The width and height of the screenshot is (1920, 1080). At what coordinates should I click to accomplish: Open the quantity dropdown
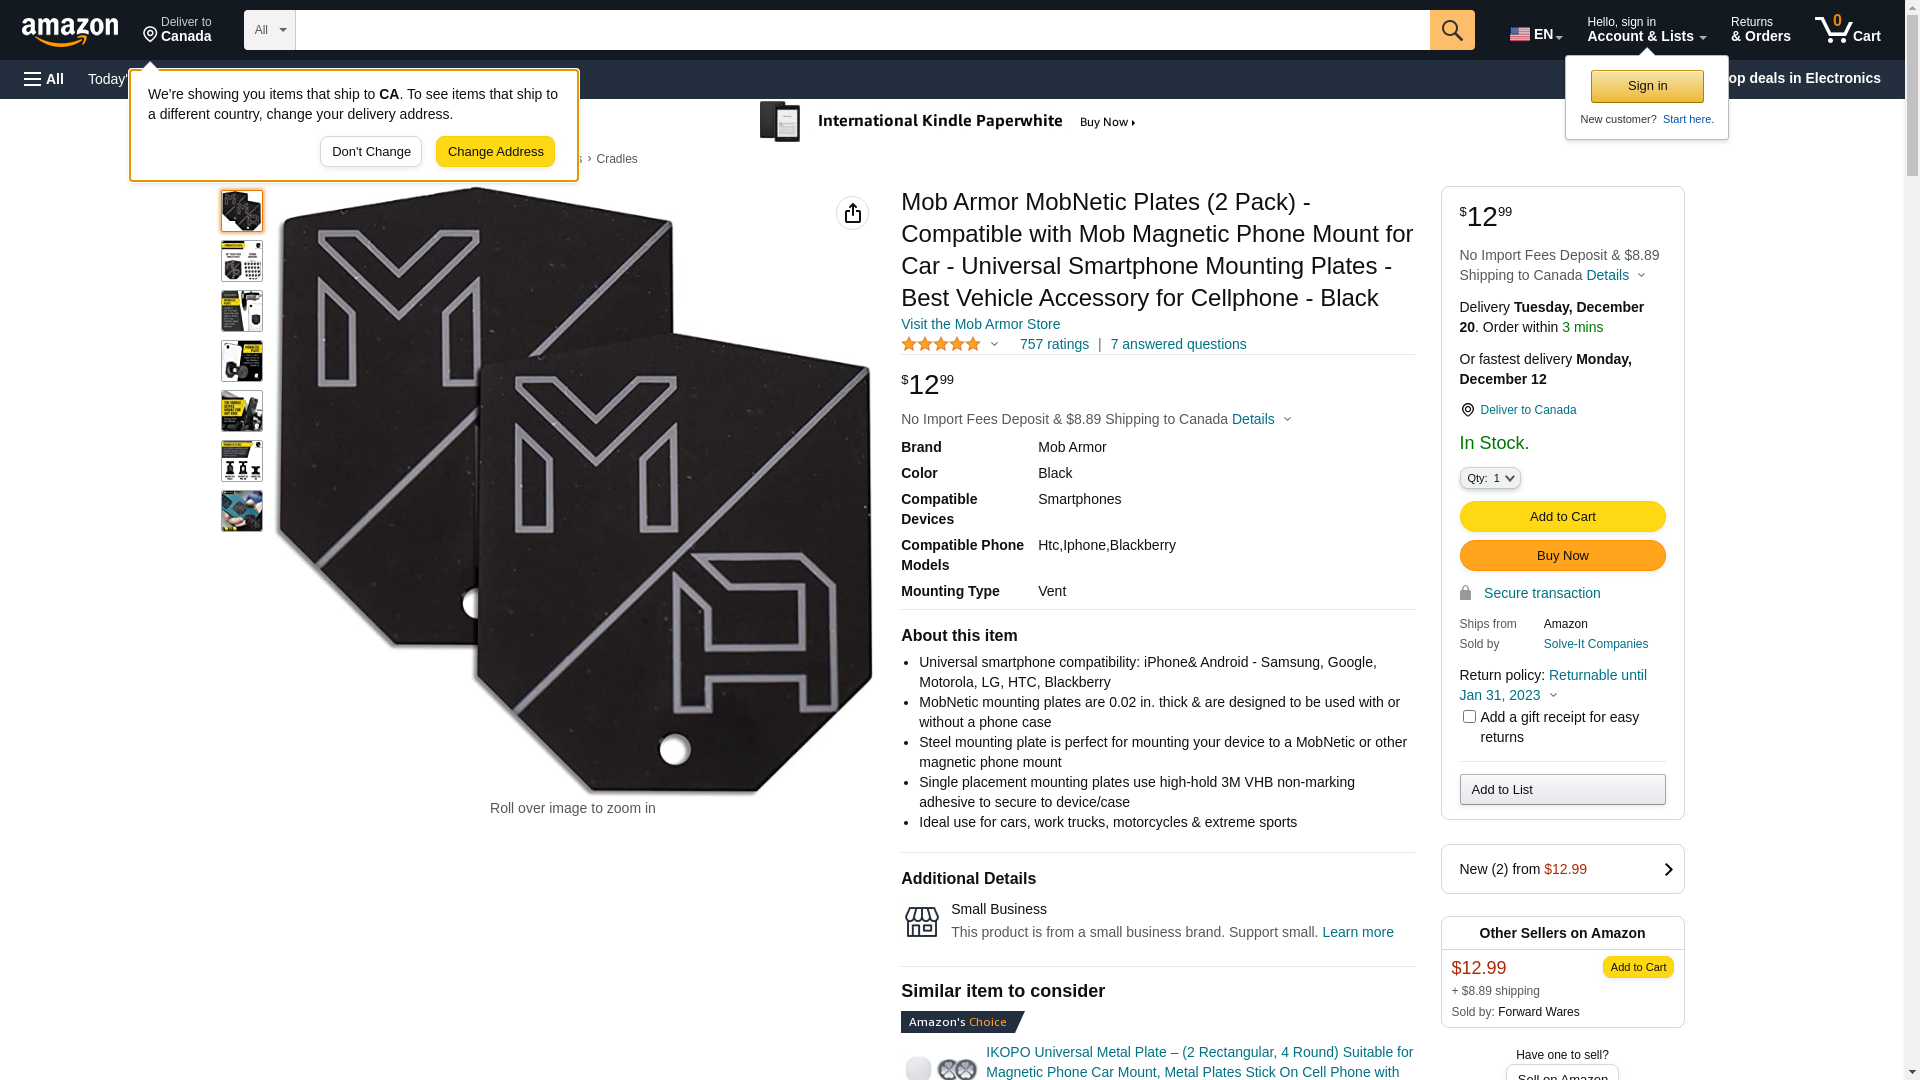tap(1490, 479)
